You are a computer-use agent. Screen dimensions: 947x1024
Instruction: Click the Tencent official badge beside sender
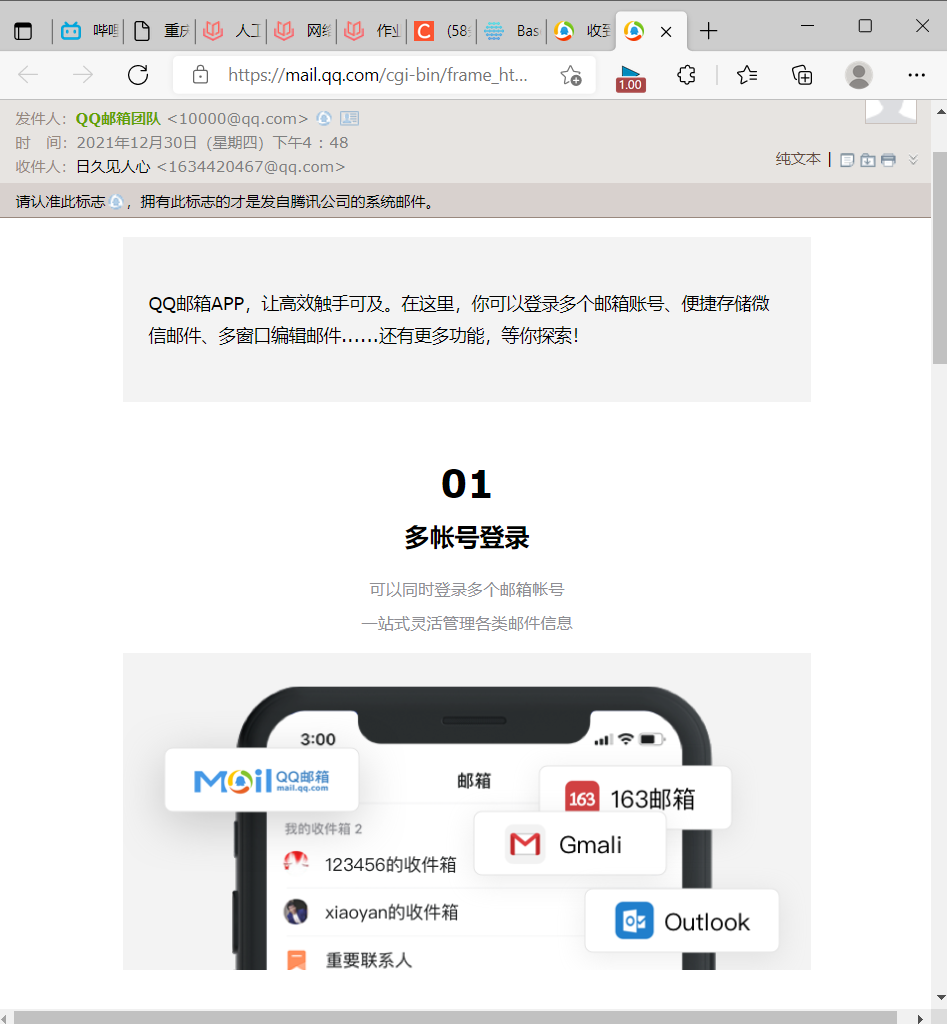pyautogui.click(x=324, y=118)
